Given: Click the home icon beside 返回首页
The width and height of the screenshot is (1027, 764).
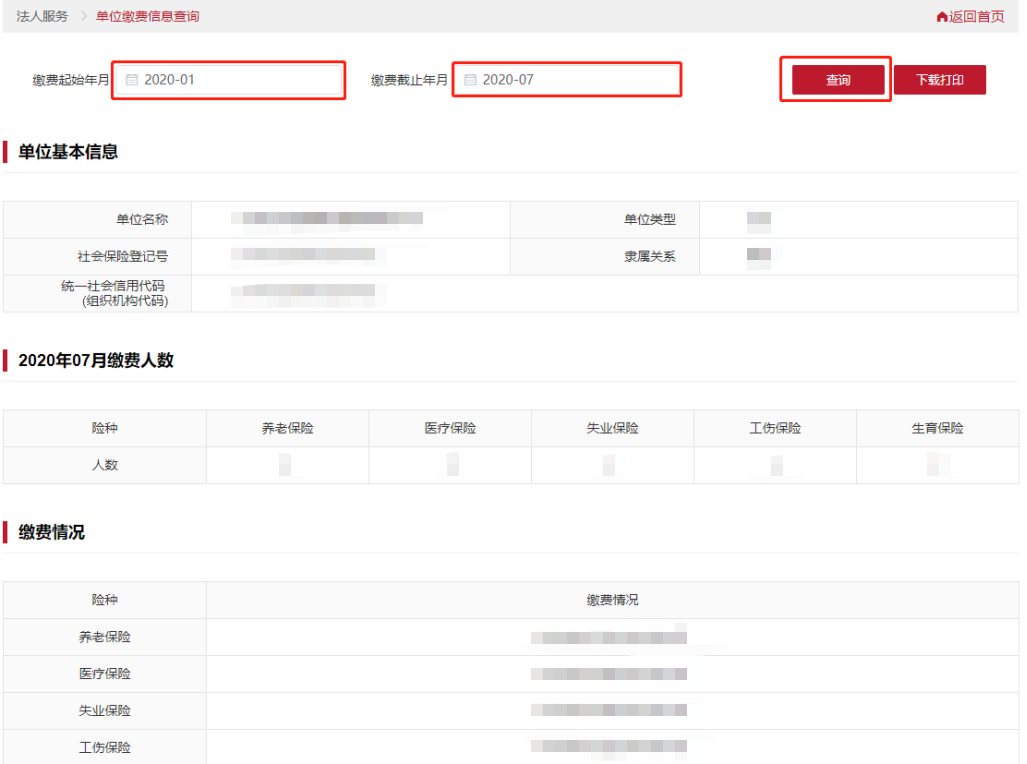Looking at the screenshot, I should point(941,17).
